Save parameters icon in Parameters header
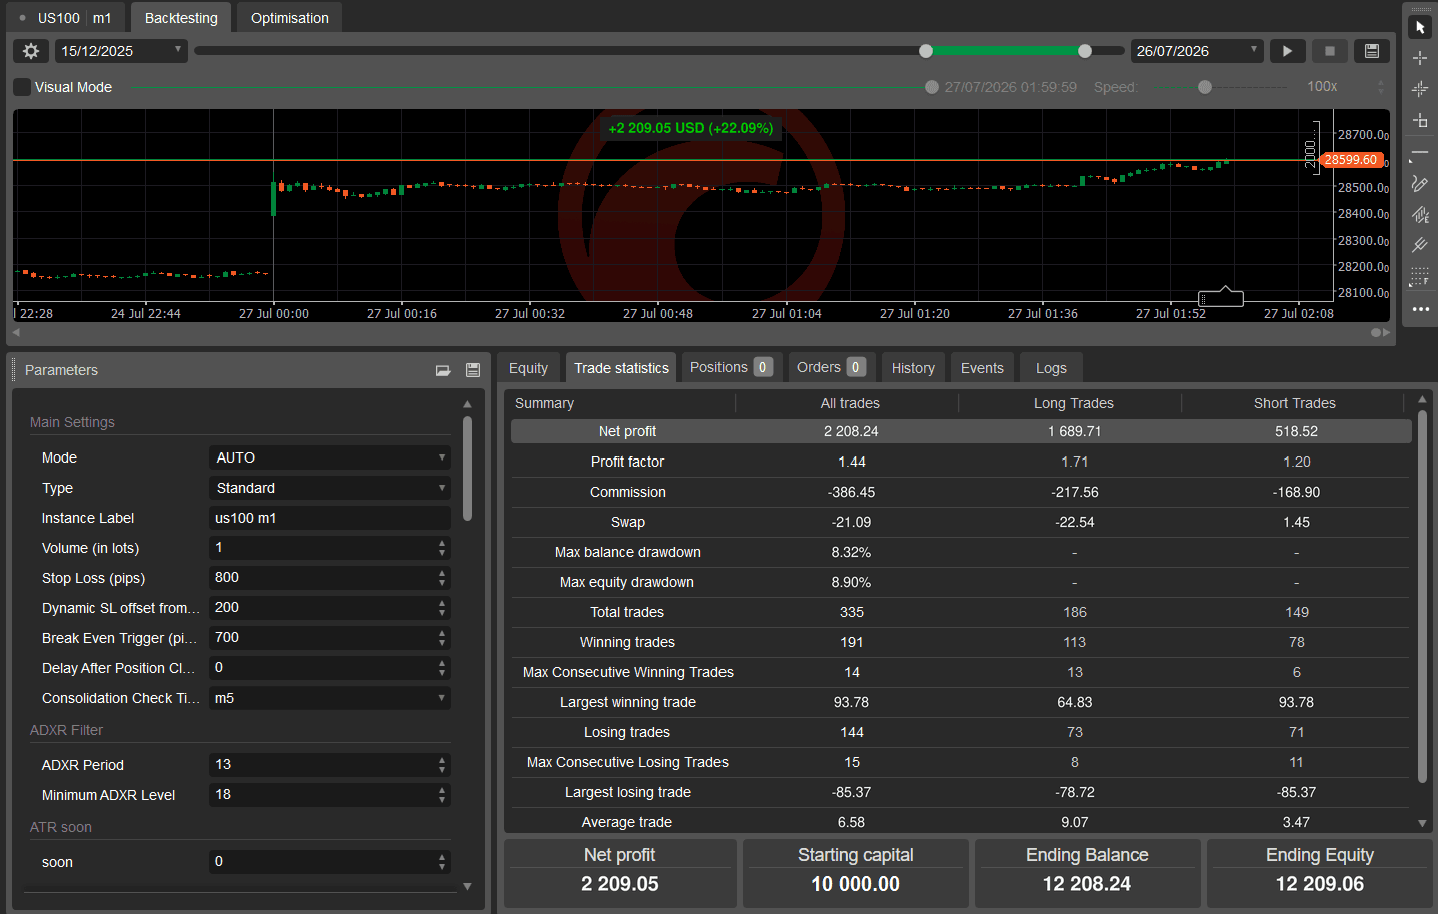 473,370
